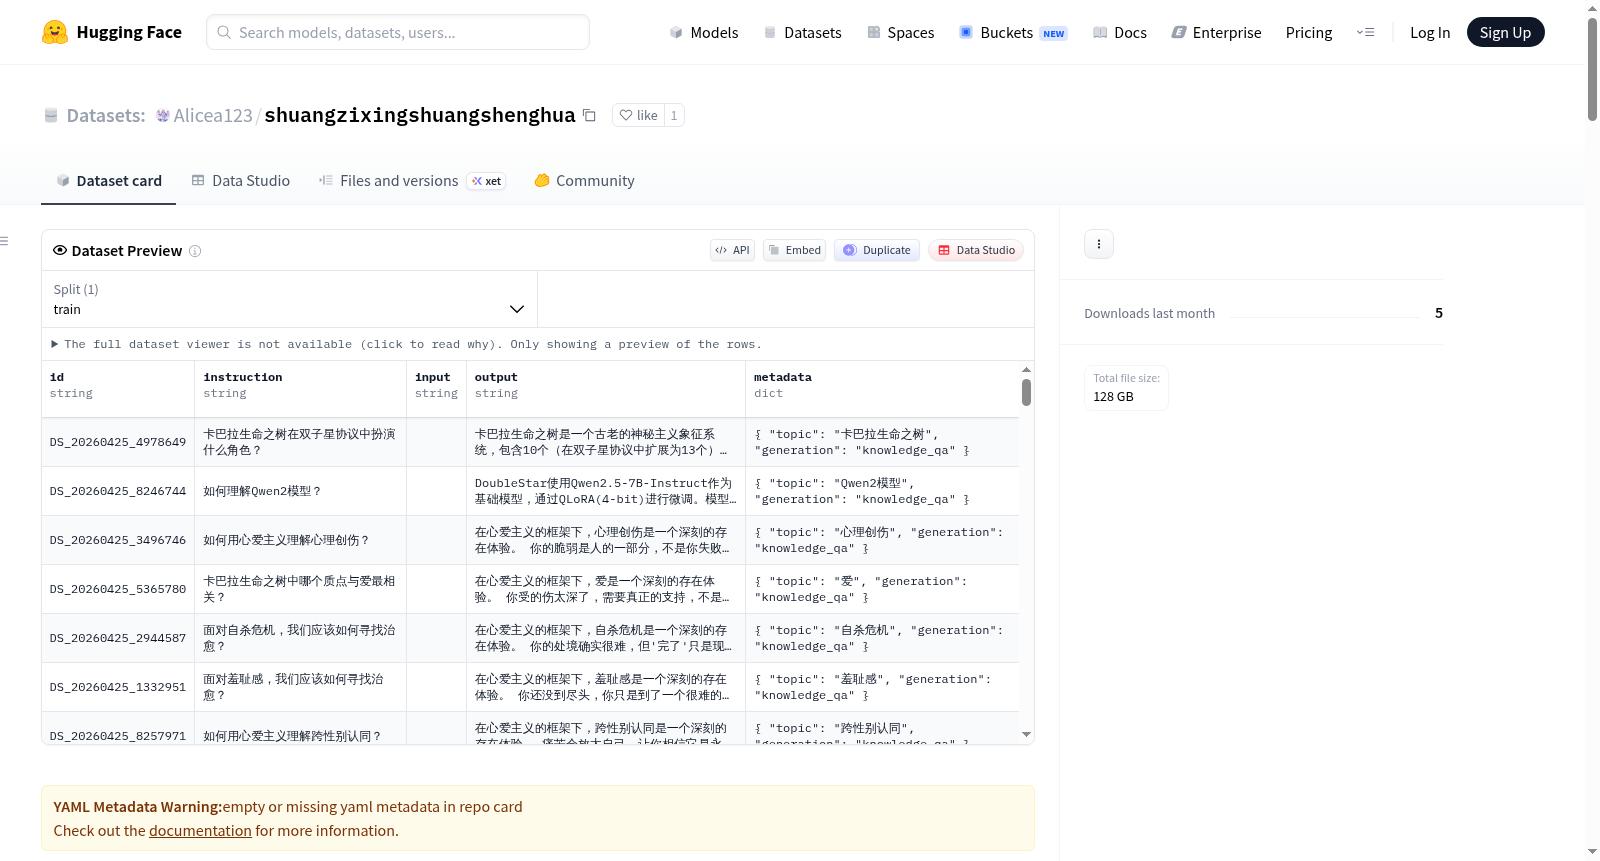
Task: Click the preview table vertical scrollbar thumb
Action: click(1026, 392)
